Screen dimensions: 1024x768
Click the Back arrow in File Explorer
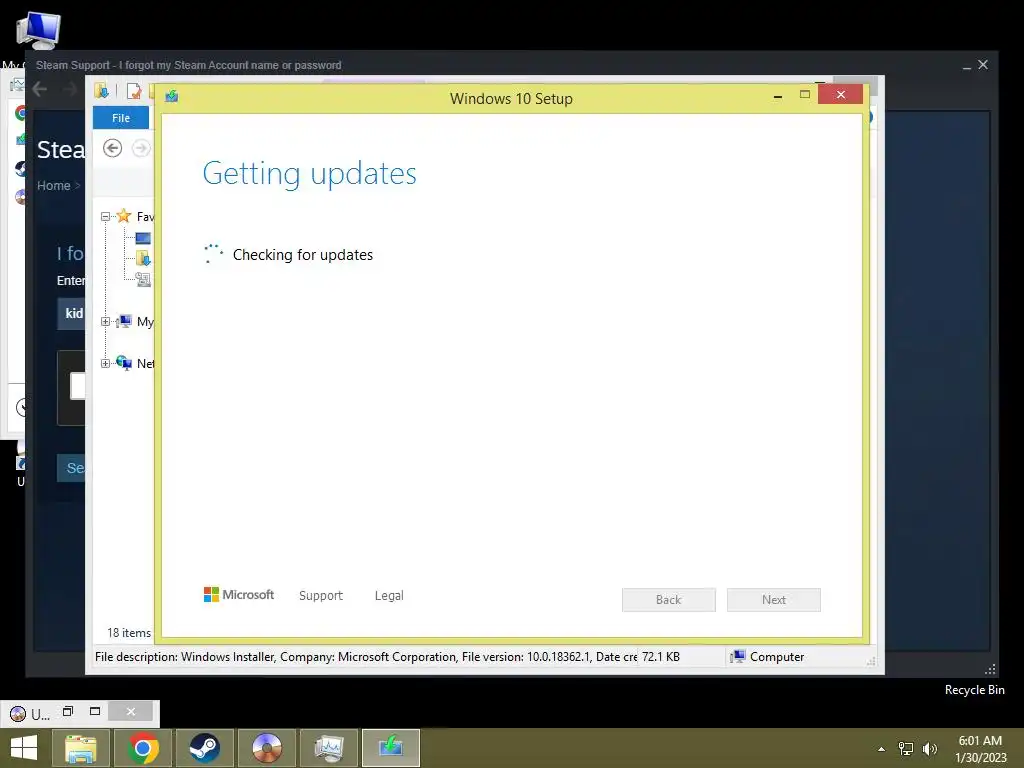tap(112, 148)
